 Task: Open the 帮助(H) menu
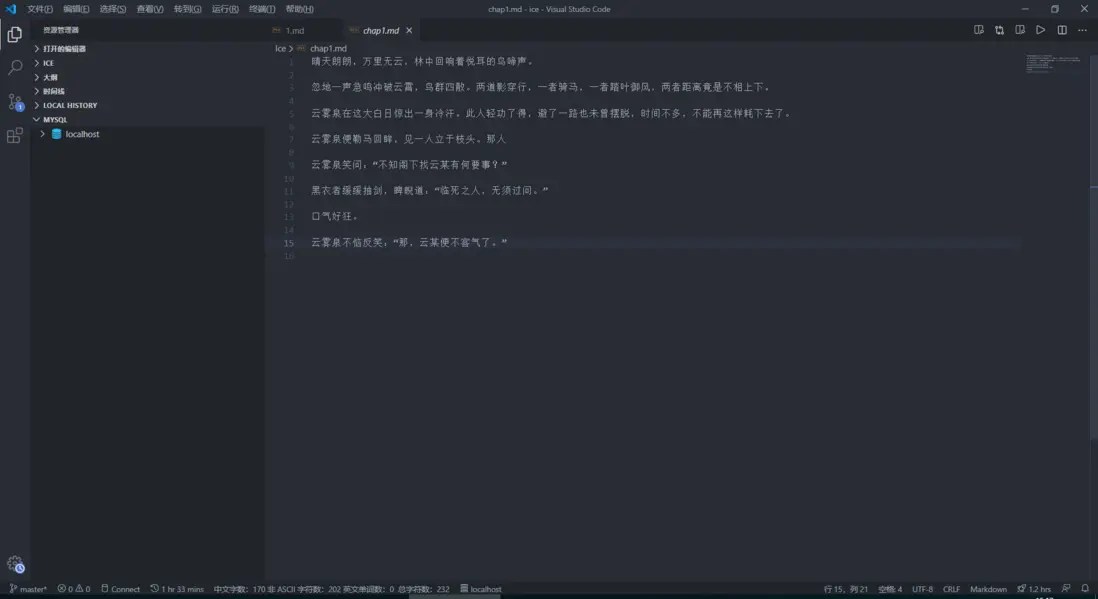[300, 9]
